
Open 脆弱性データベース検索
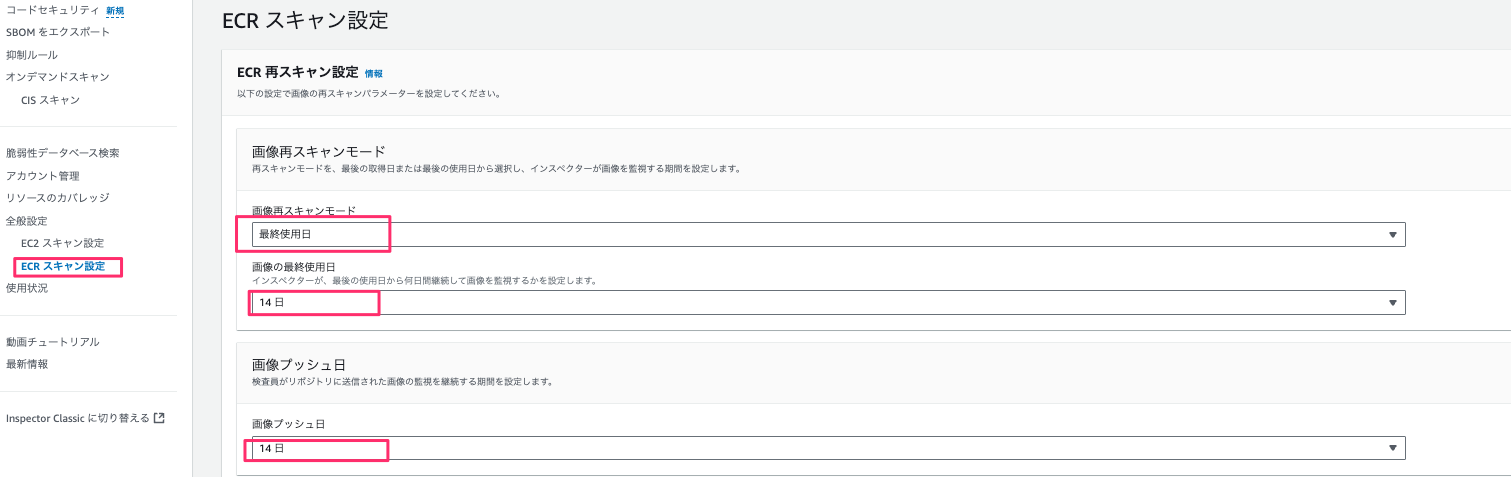(63, 153)
